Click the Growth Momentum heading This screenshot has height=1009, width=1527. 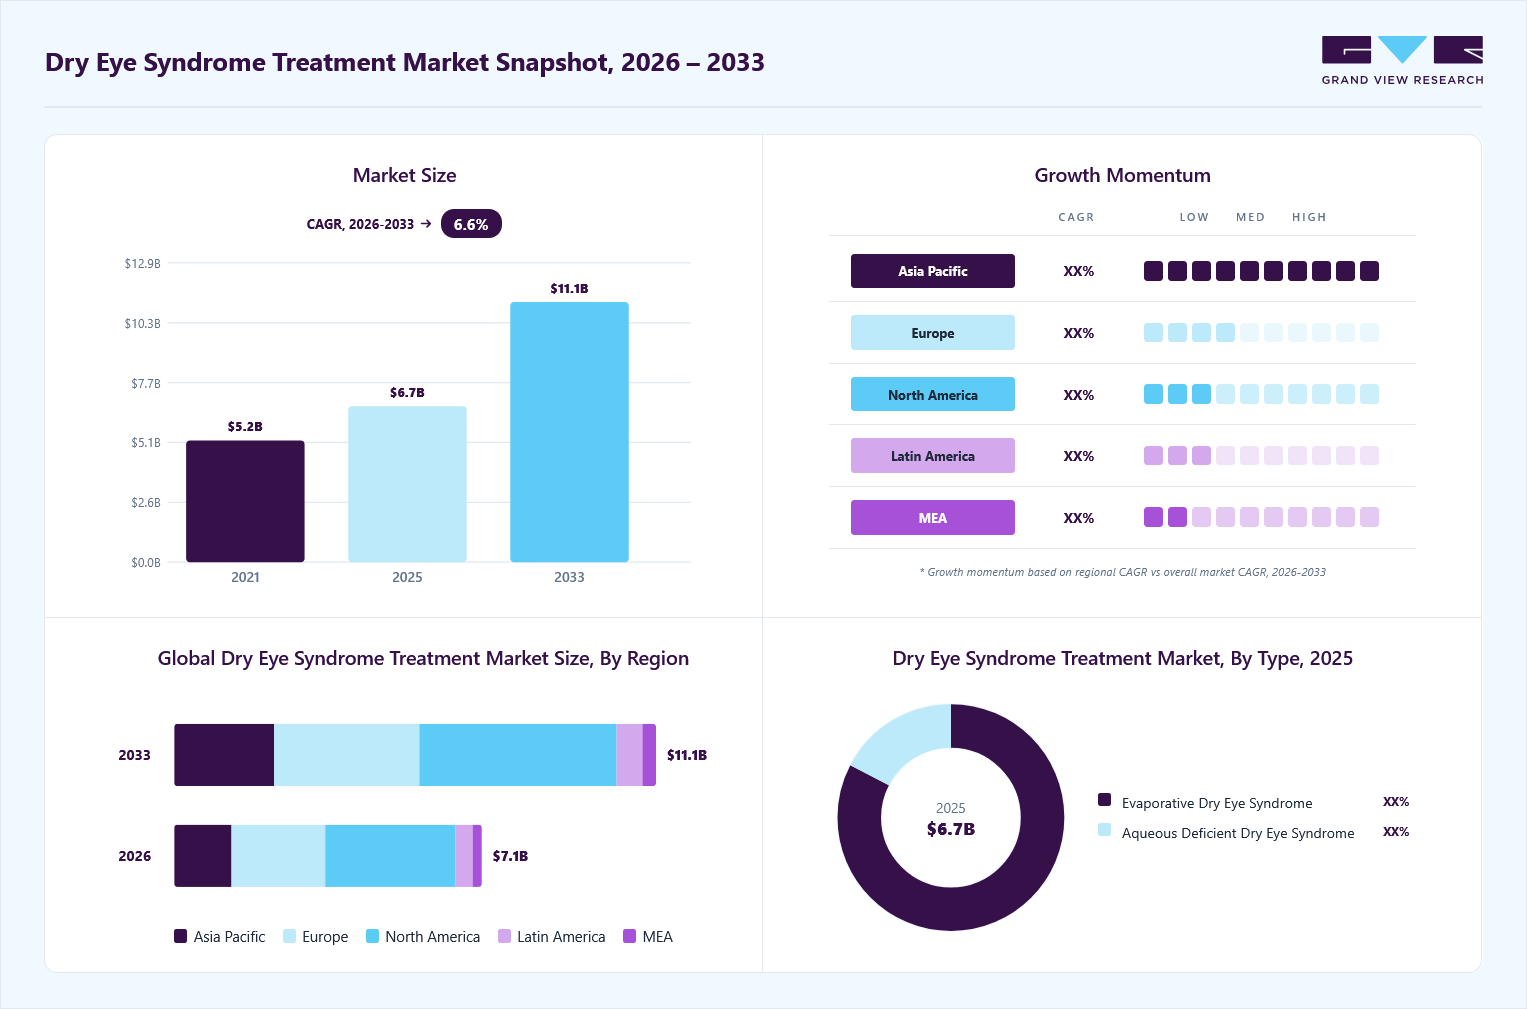point(1122,175)
